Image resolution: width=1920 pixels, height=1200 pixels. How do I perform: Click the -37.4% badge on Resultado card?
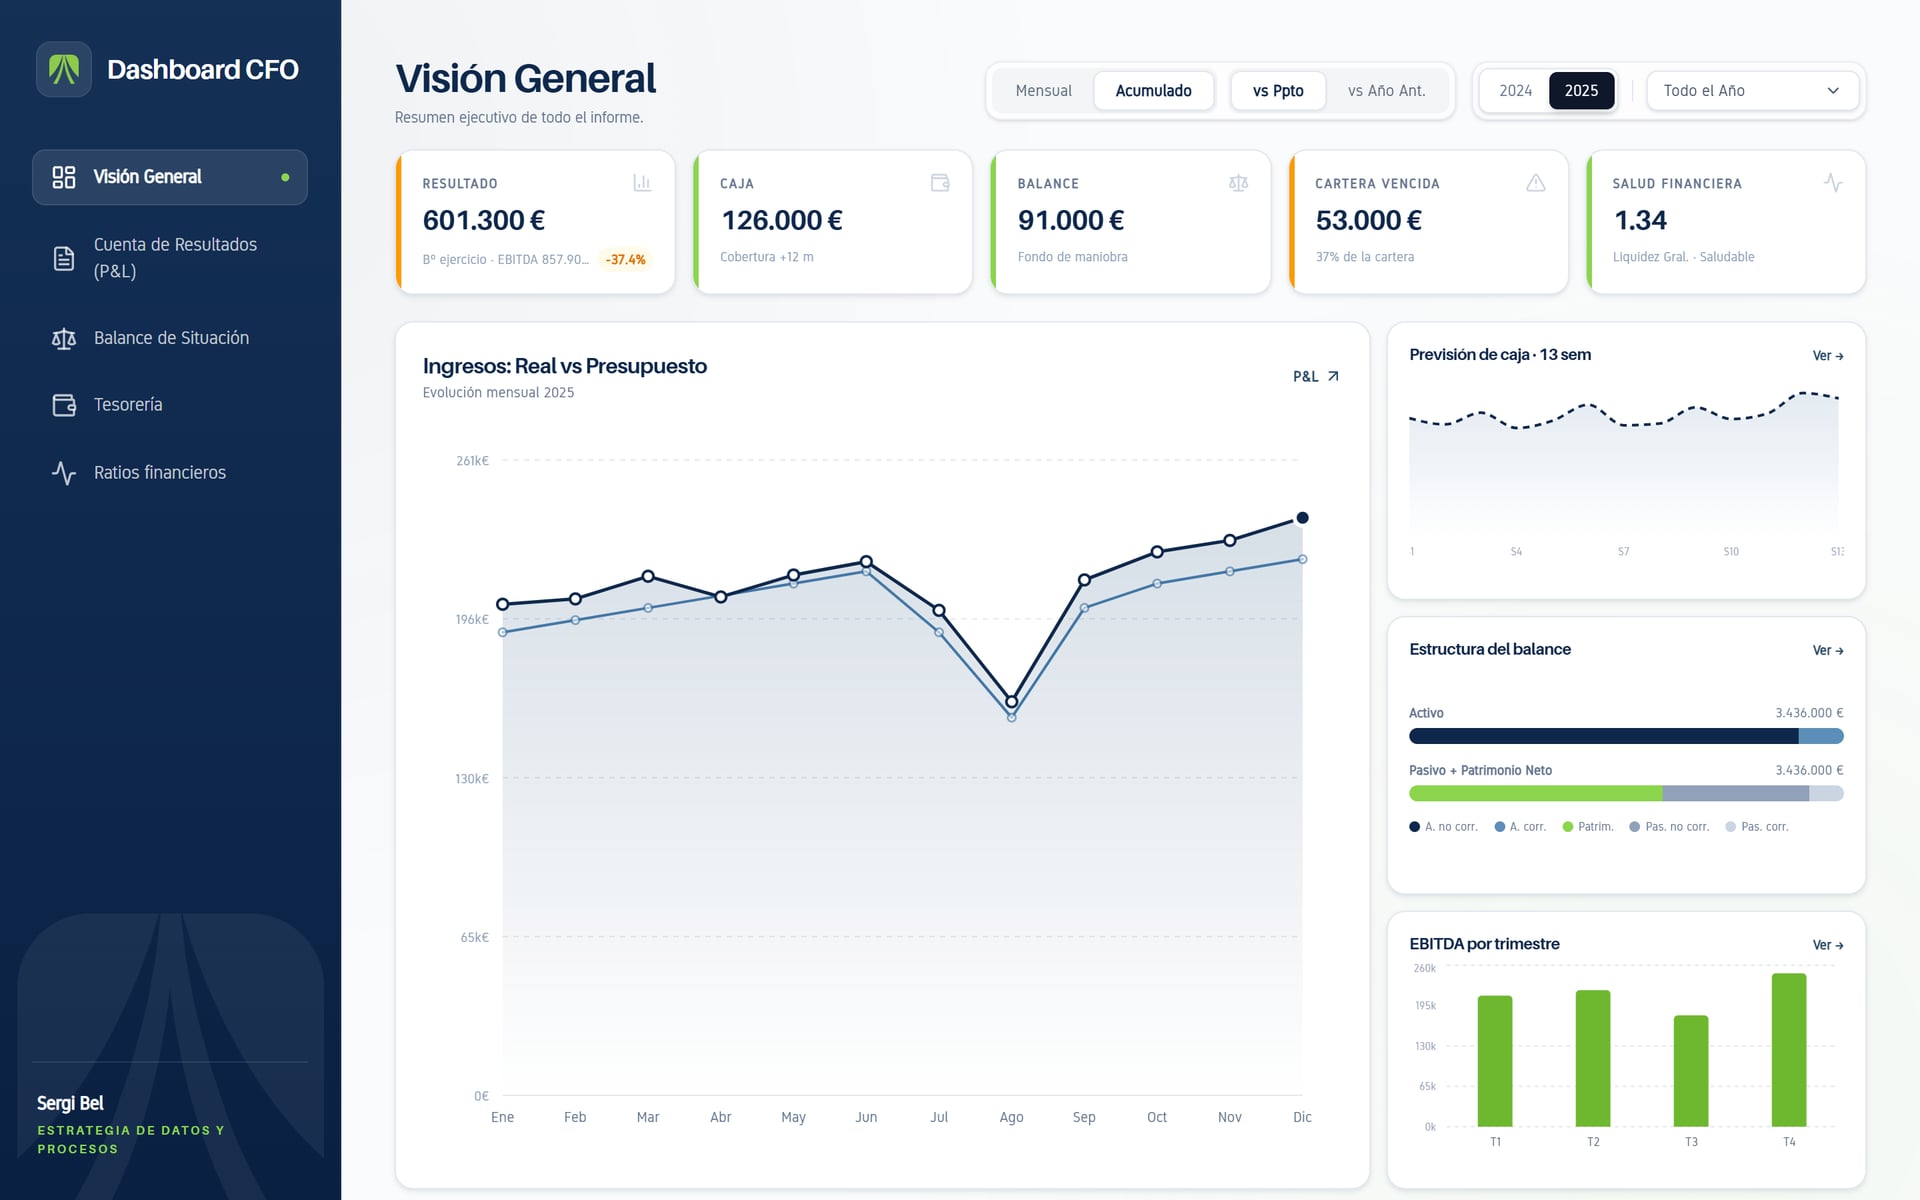626,260
